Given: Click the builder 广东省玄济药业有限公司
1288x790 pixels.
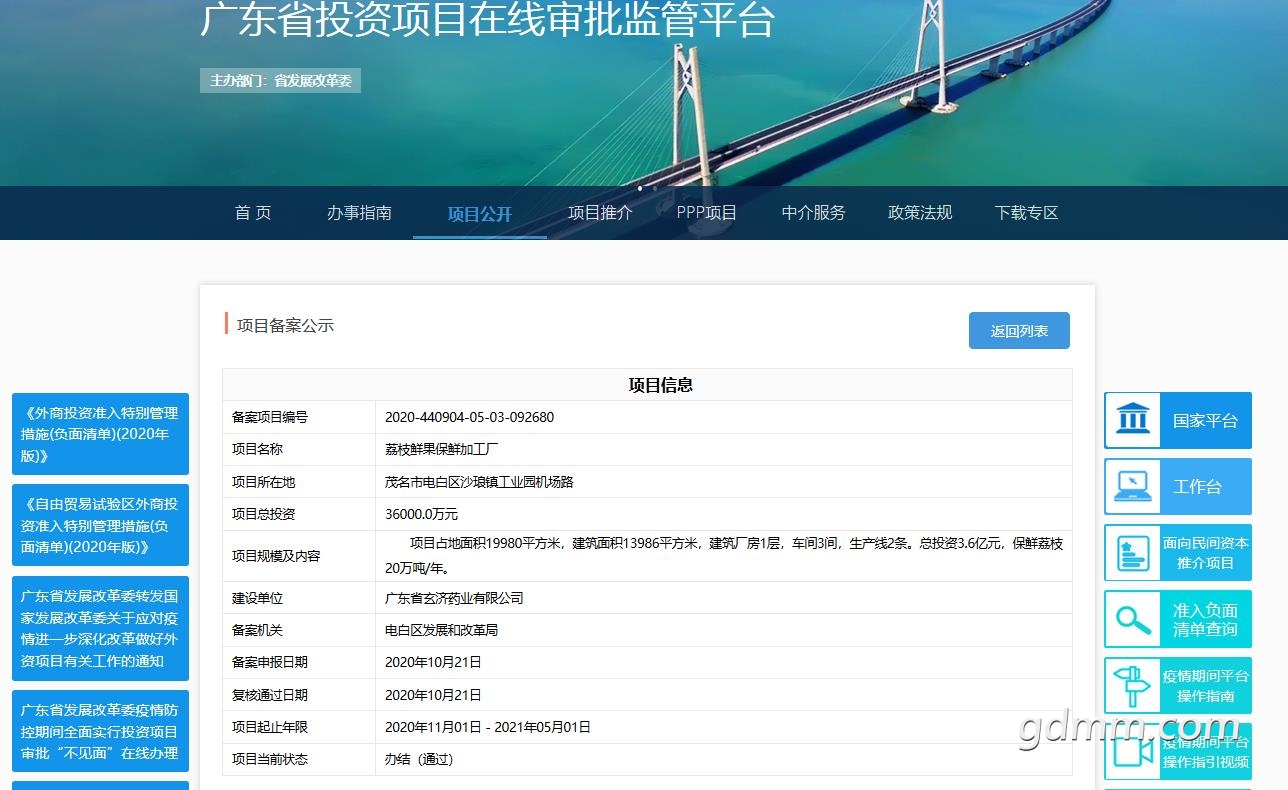Looking at the screenshot, I should (x=454, y=598).
